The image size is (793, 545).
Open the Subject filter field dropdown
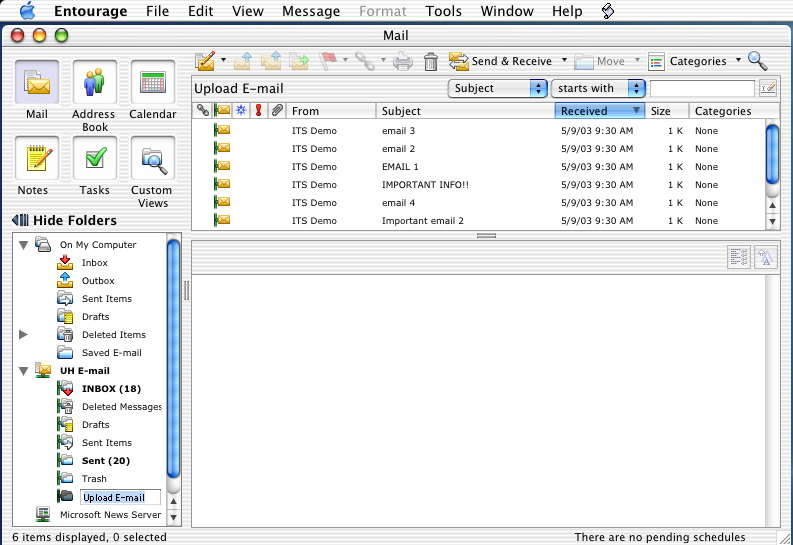(x=498, y=88)
